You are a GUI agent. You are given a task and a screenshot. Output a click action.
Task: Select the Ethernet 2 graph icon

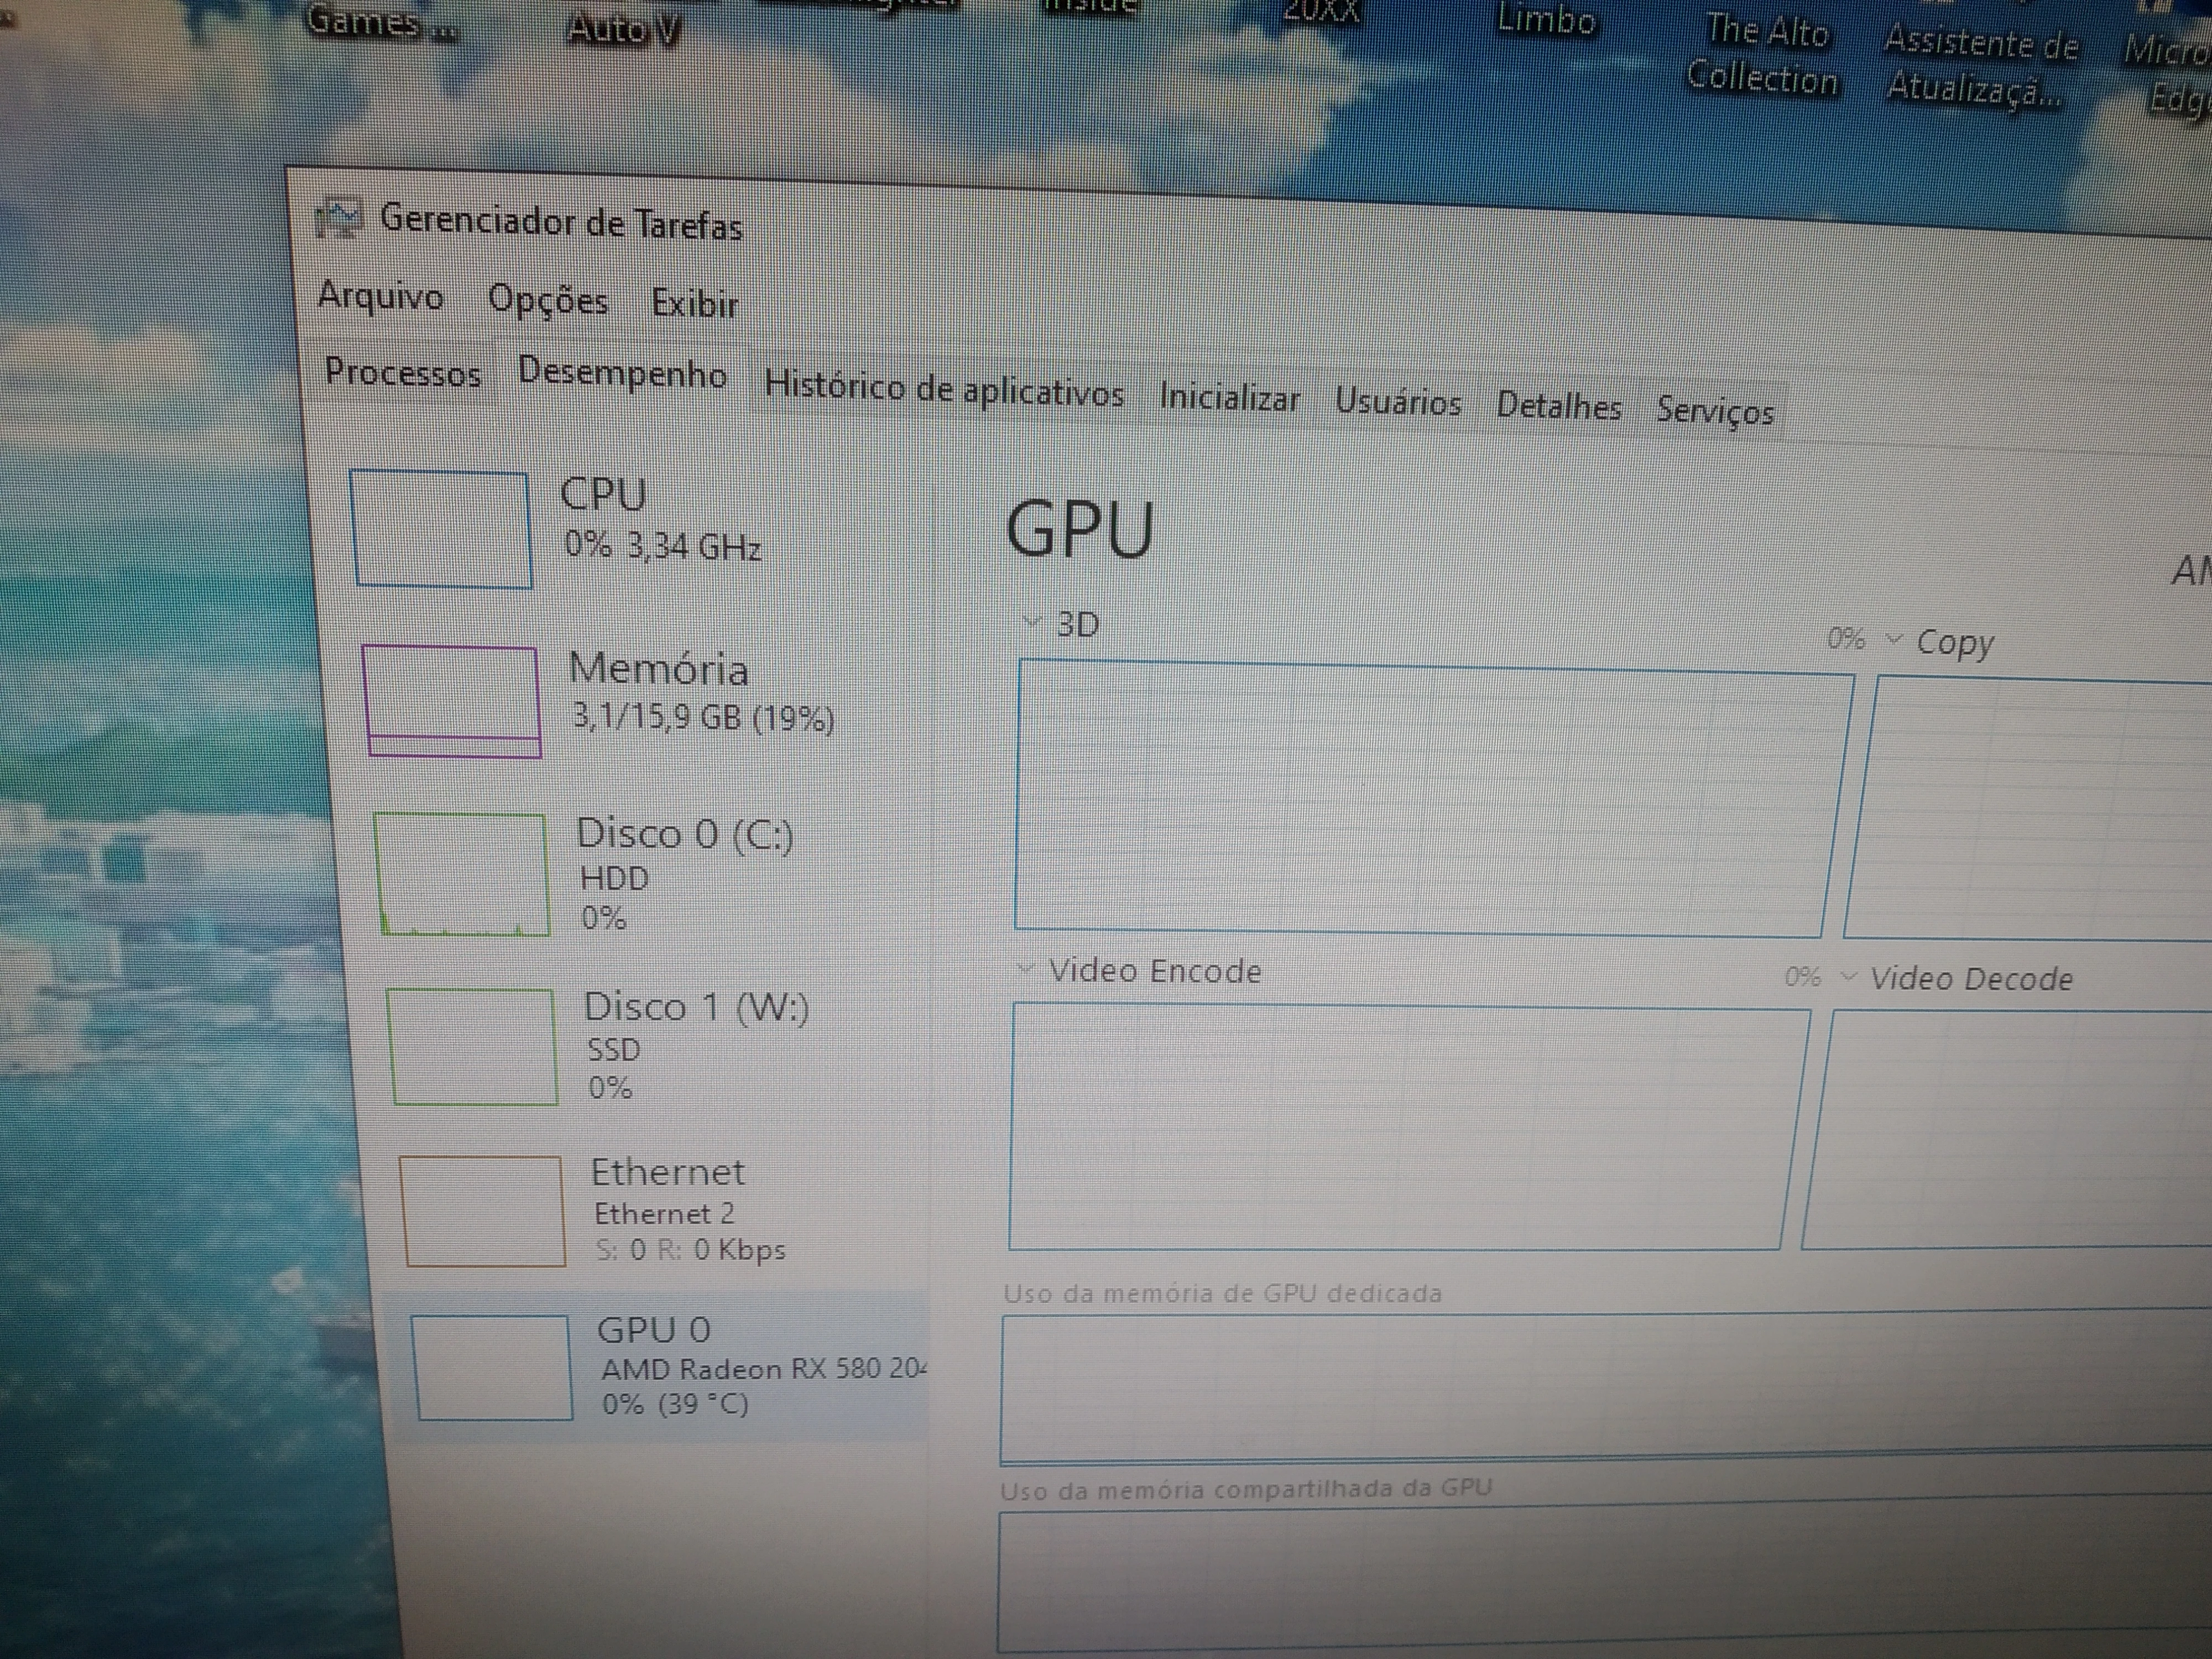[x=483, y=1211]
